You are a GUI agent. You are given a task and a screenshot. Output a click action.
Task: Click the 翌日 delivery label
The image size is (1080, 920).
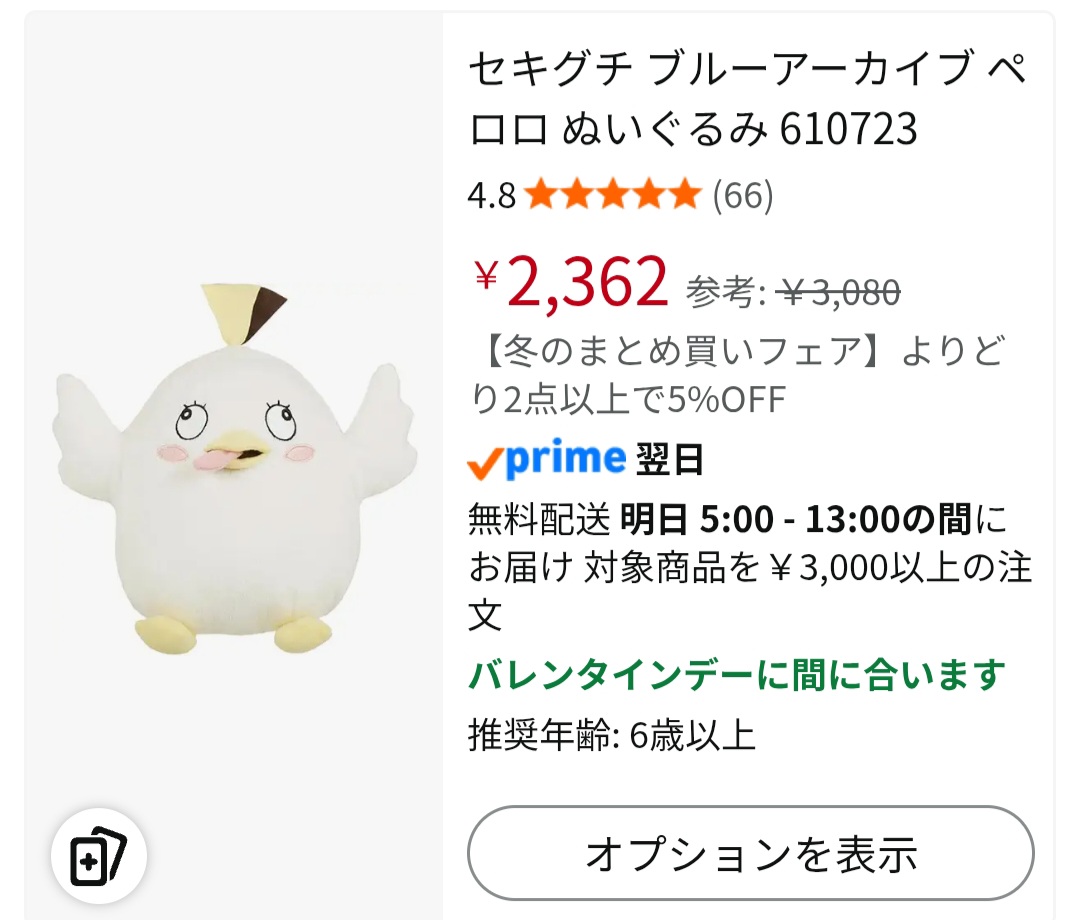point(669,460)
